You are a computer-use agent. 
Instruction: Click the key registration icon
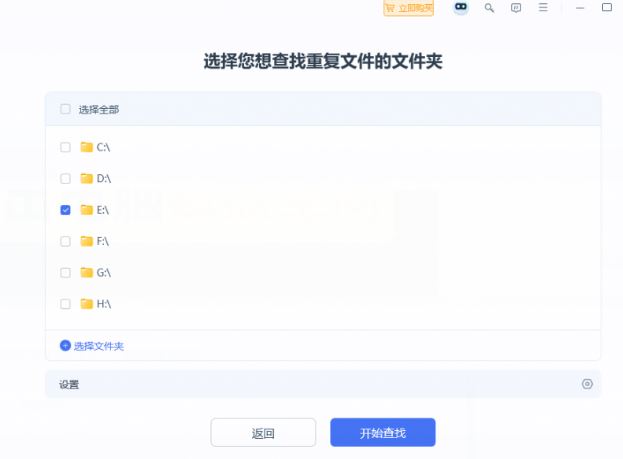[x=489, y=8]
